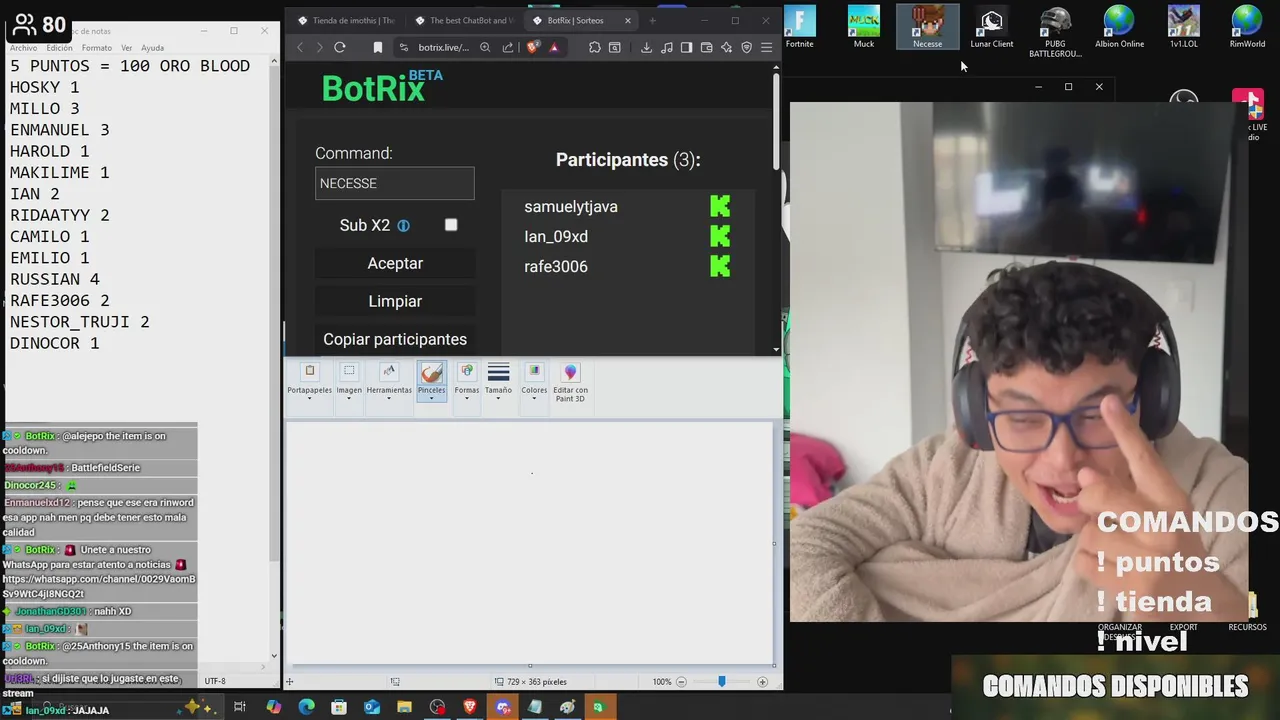Screen dimensions: 1280x720
Task: Show Sub X2 info tooltip icon
Action: click(x=404, y=226)
